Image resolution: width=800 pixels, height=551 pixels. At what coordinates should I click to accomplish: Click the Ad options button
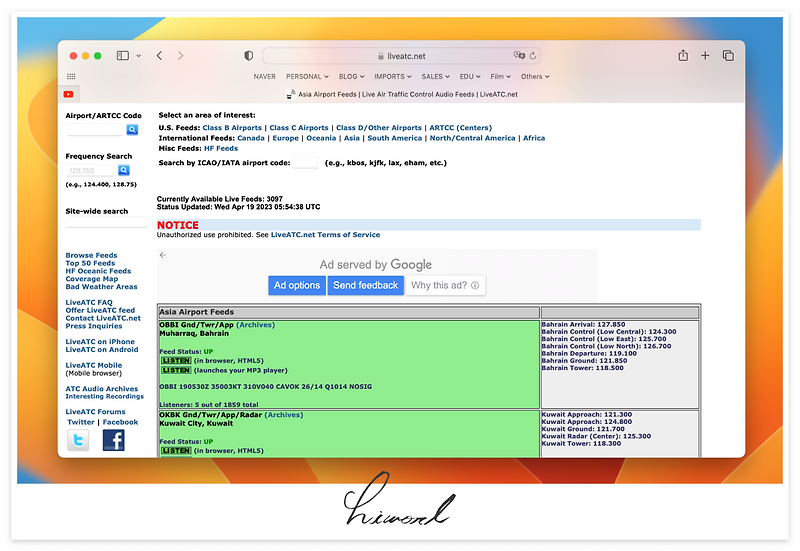[297, 285]
